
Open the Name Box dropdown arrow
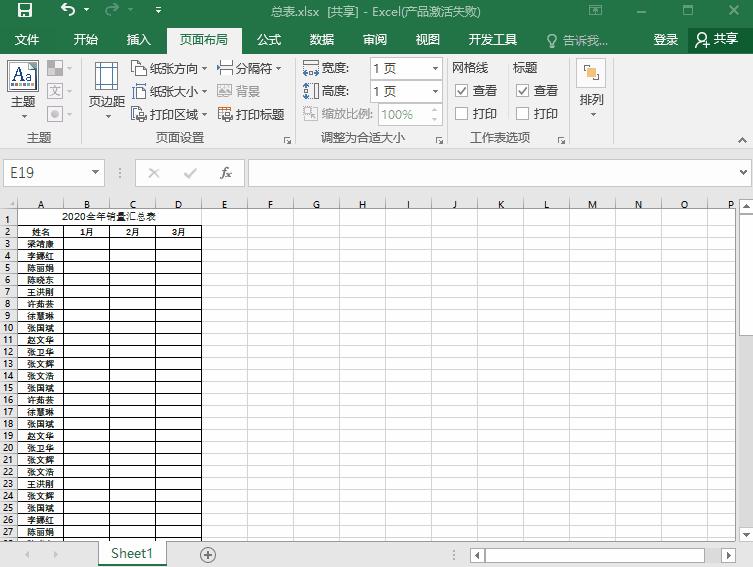(96, 172)
